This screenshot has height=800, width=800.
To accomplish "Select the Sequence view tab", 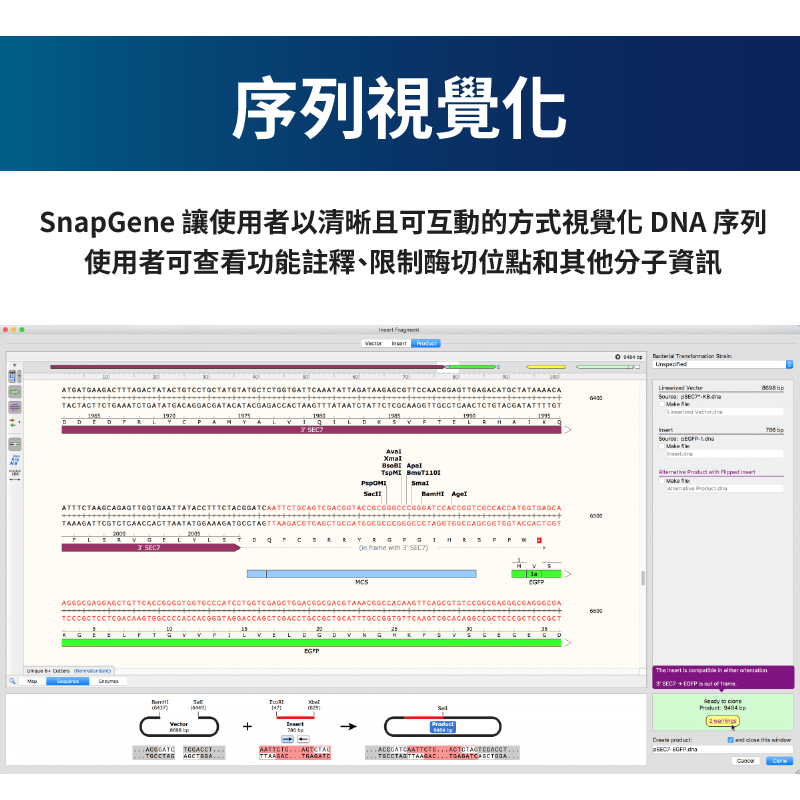I will click(68, 681).
